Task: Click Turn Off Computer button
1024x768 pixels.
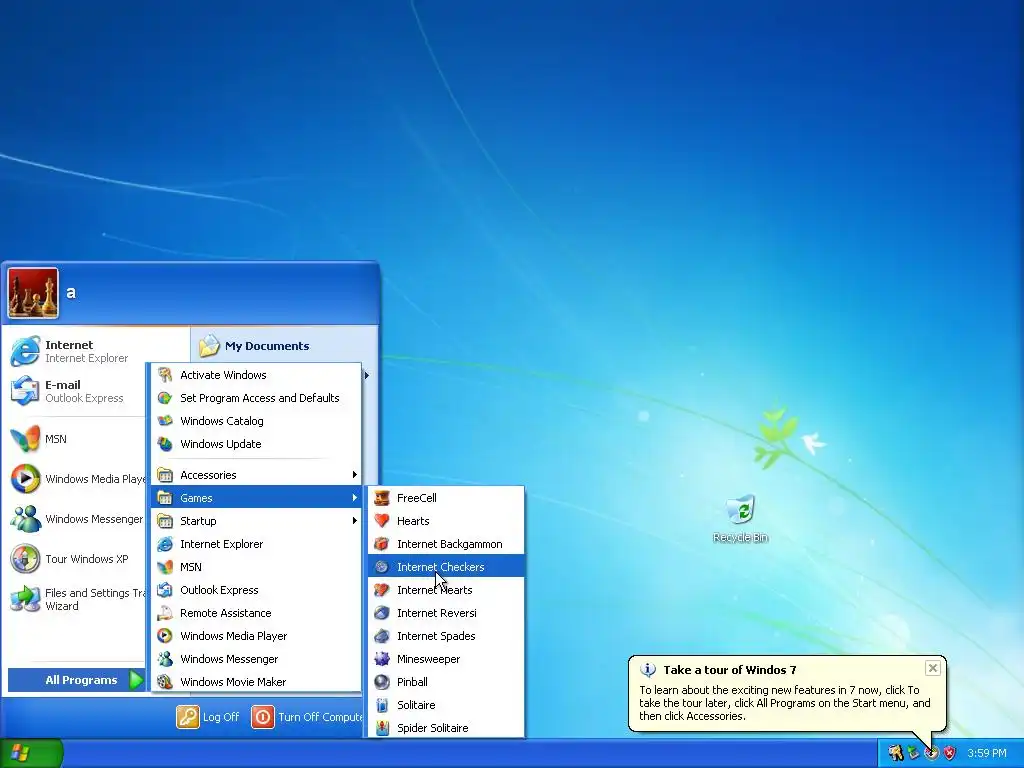Action: (307, 717)
